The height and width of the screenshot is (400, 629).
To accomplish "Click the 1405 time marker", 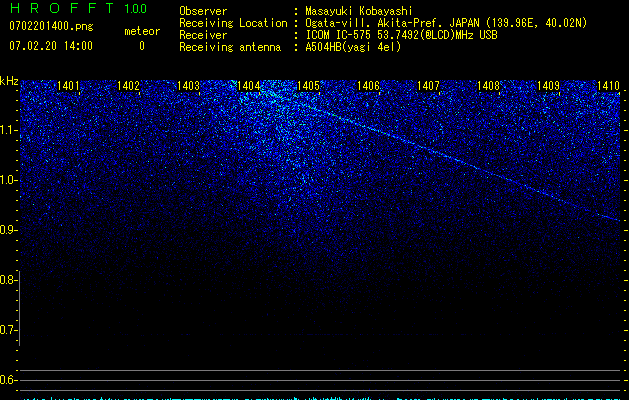I will tap(308, 85).
